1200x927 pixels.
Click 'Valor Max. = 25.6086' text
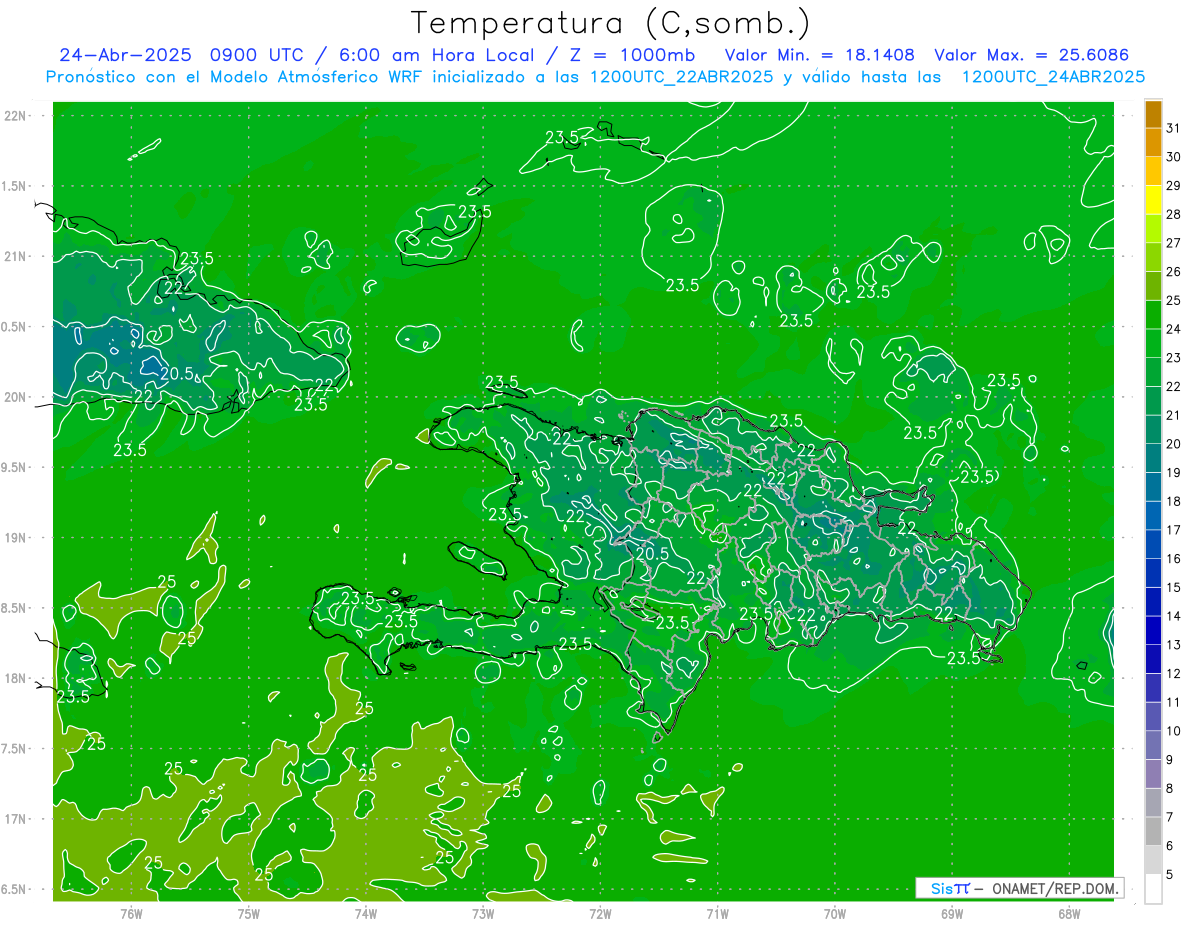click(1032, 55)
